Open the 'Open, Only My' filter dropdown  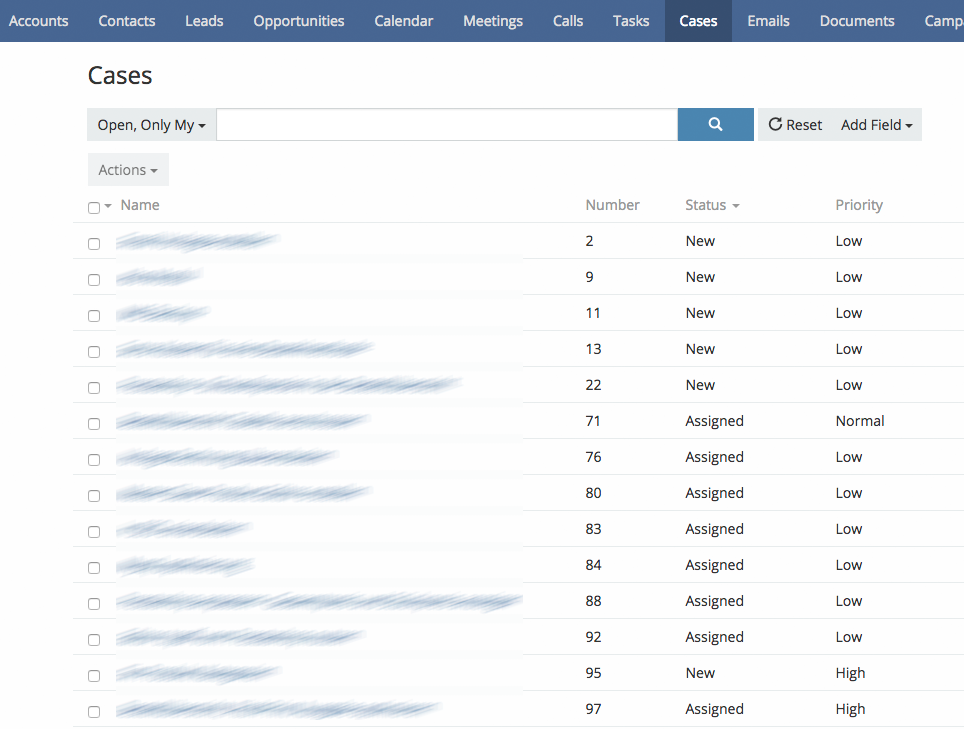tap(150, 124)
